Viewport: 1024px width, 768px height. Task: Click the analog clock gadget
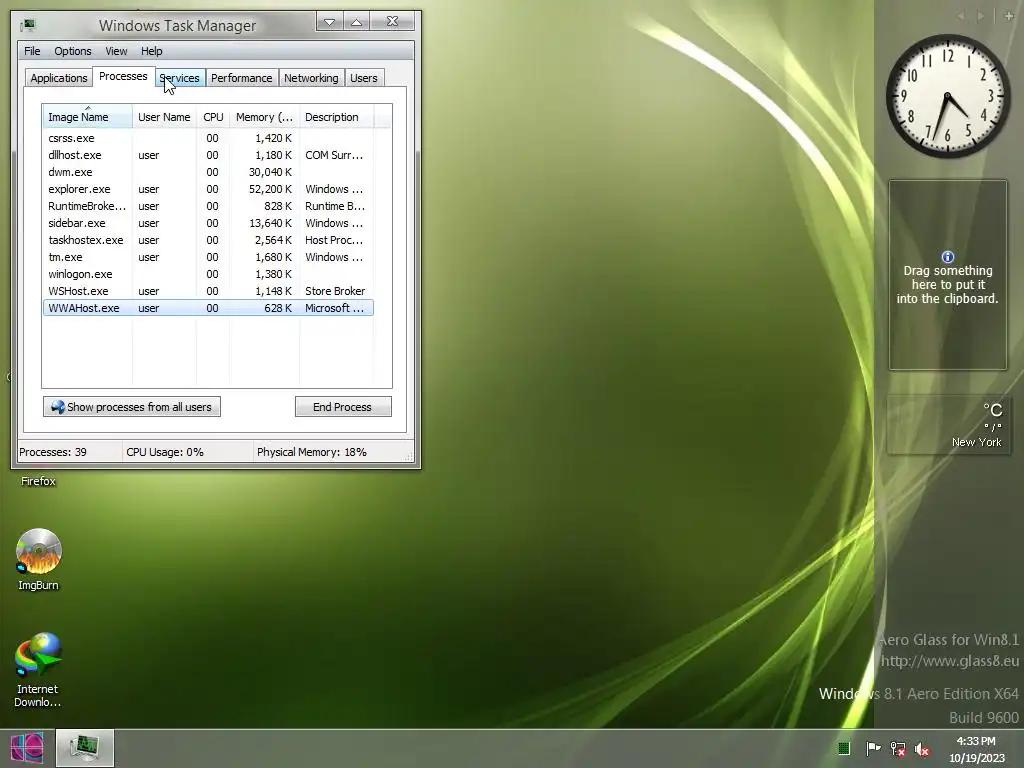pyautogui.click(x=948, y=97)
